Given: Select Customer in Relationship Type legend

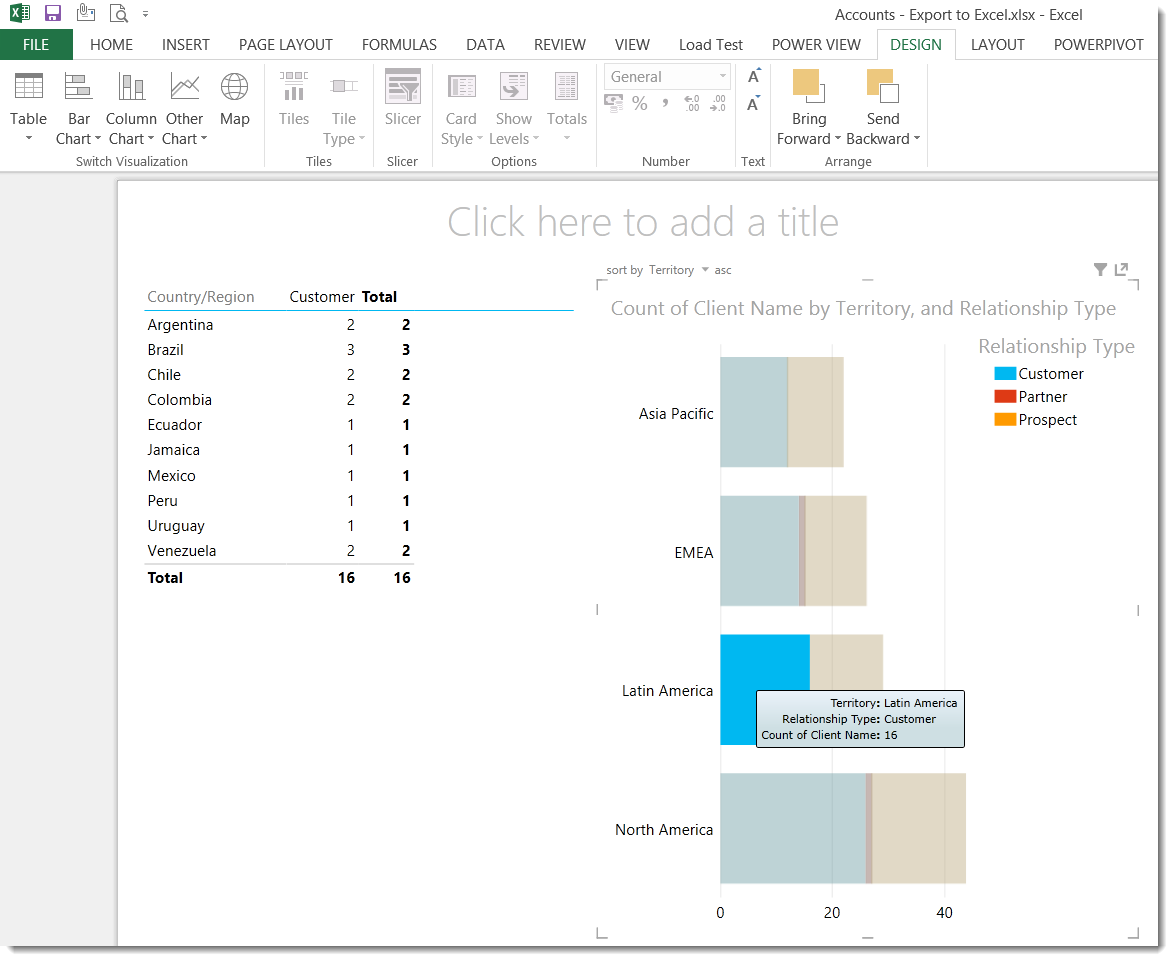Looking at the screenshot, I should 1050,374.
